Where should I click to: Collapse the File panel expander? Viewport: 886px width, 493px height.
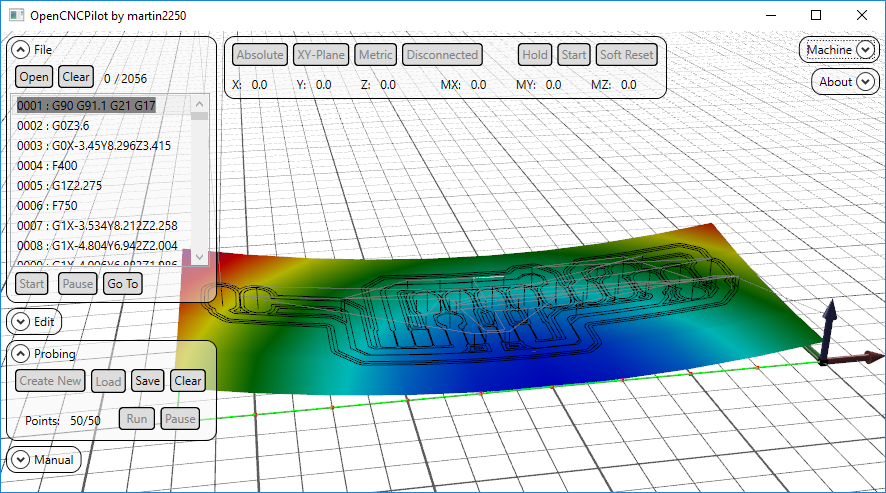(21, 49)
